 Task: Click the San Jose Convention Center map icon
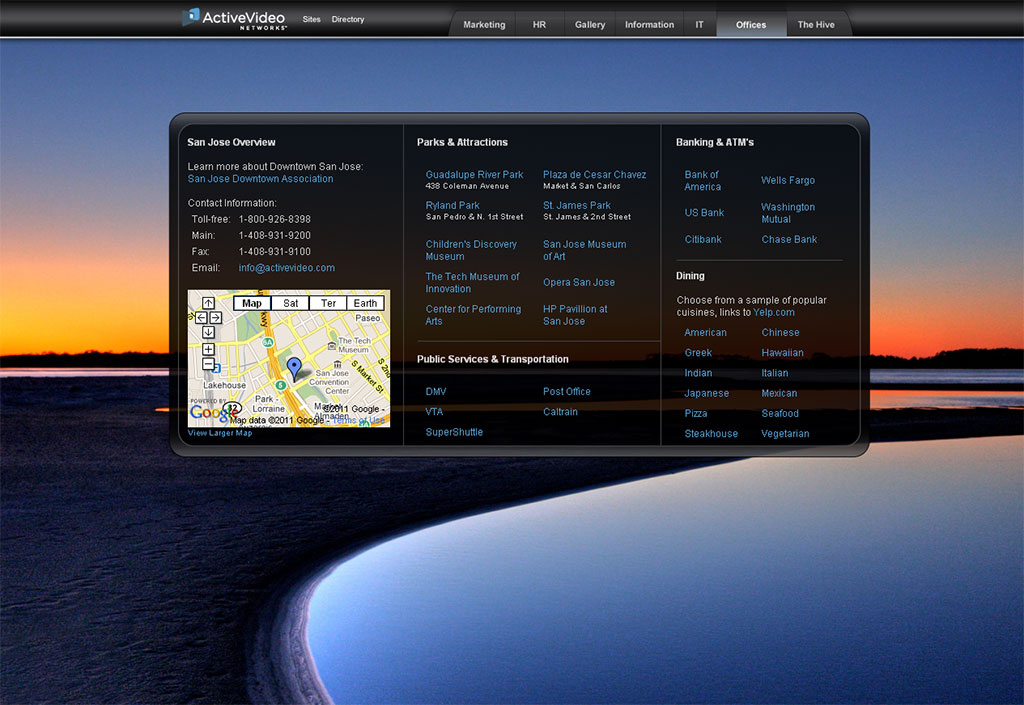coord(338,364)
